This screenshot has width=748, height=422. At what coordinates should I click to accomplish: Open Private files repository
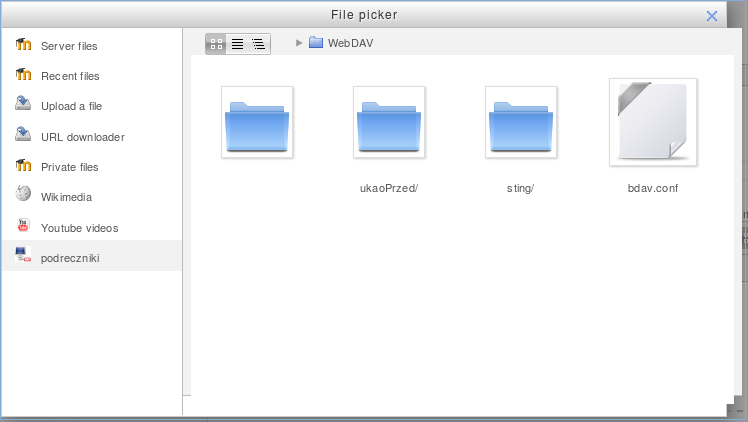click(x=92, y=167)
